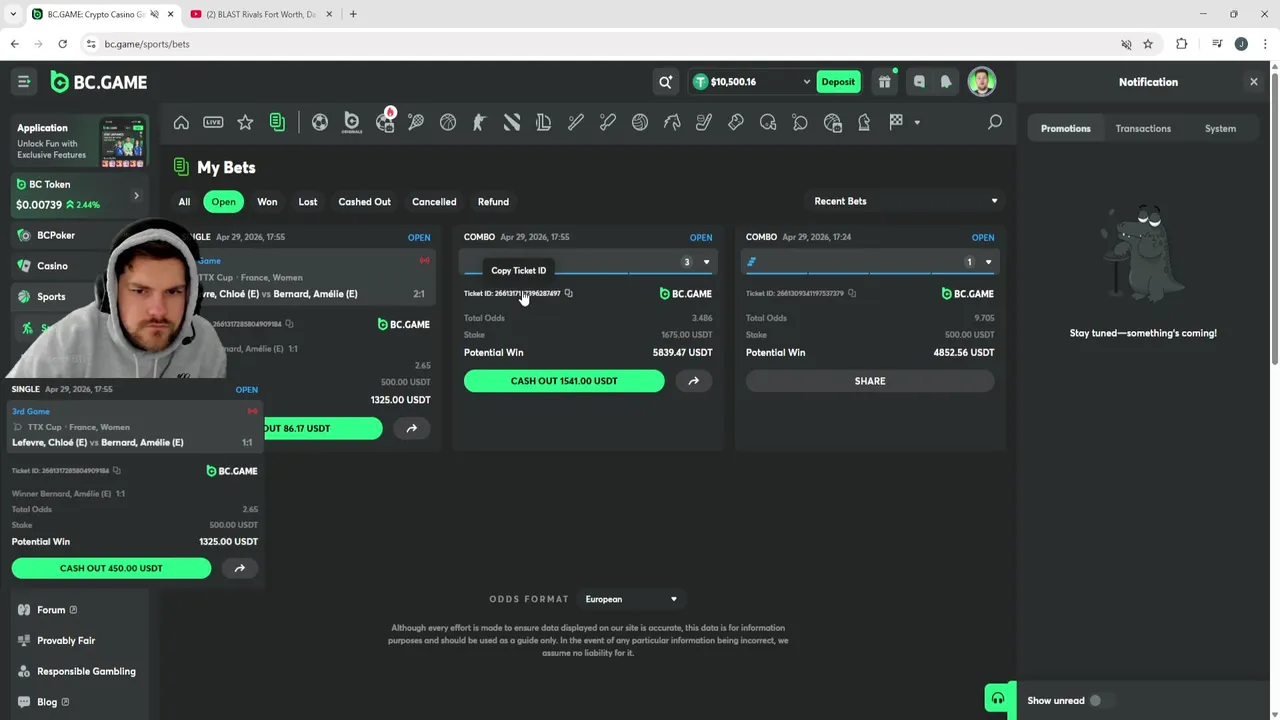Open Horse Racing icon
Image resolution: width=1280 pixels, height=720 pixels.
(x=672, y=122)
